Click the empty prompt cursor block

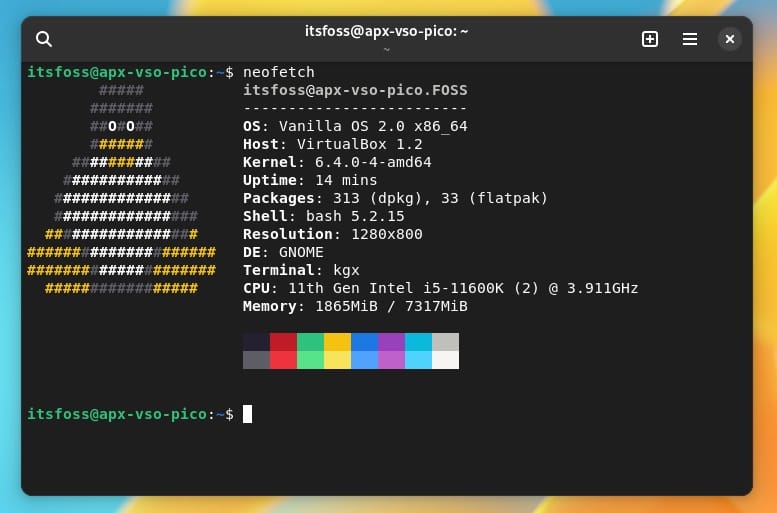pos(247,414)
